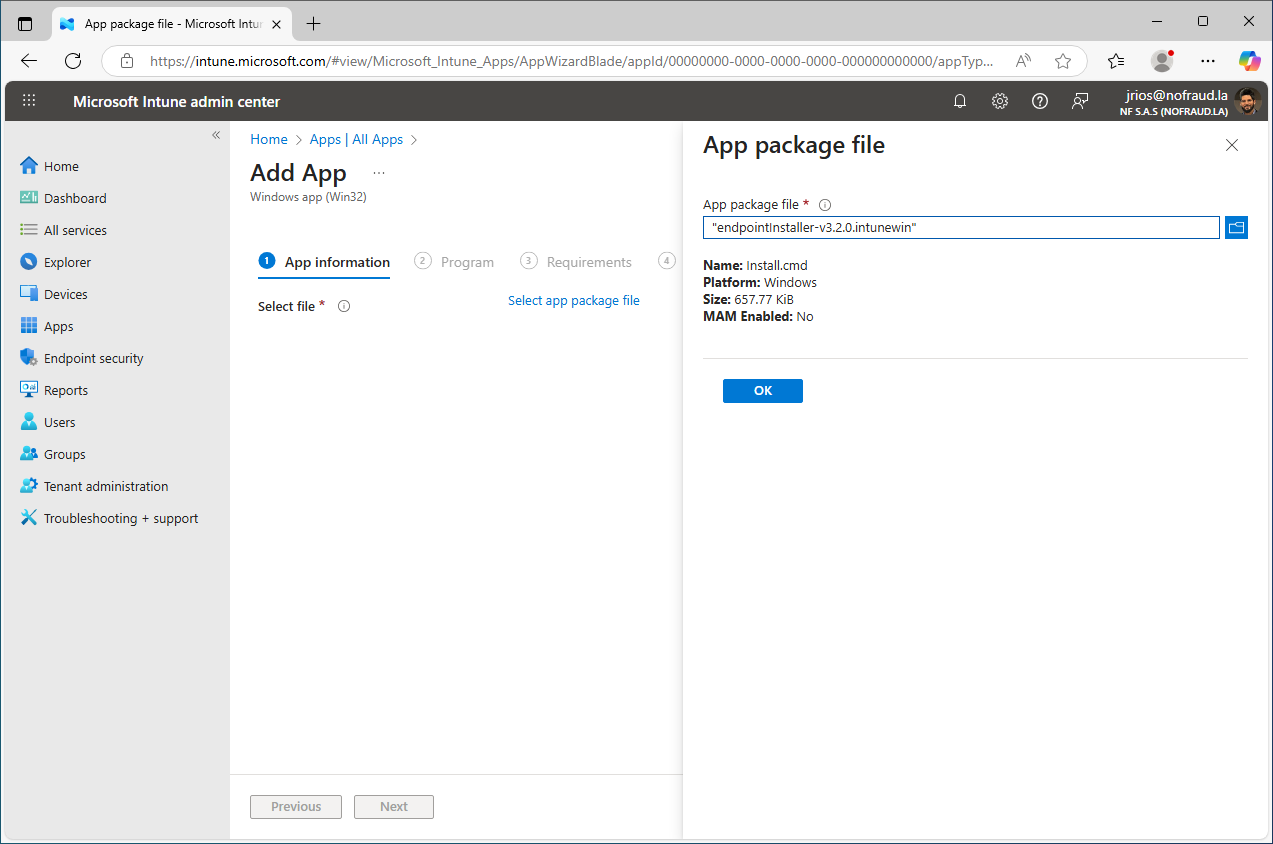
Task: Select the Requirements wizard step
Action: click(x=576, y=262)
